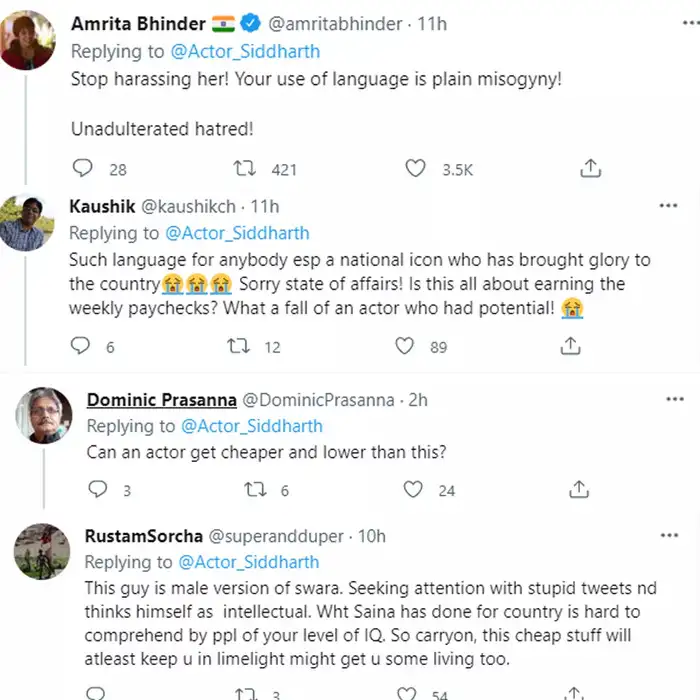The height and width of the screenshot is (700, 700).
Task: Reply to Amrita Bhinder's tweet
Action: 83,168
